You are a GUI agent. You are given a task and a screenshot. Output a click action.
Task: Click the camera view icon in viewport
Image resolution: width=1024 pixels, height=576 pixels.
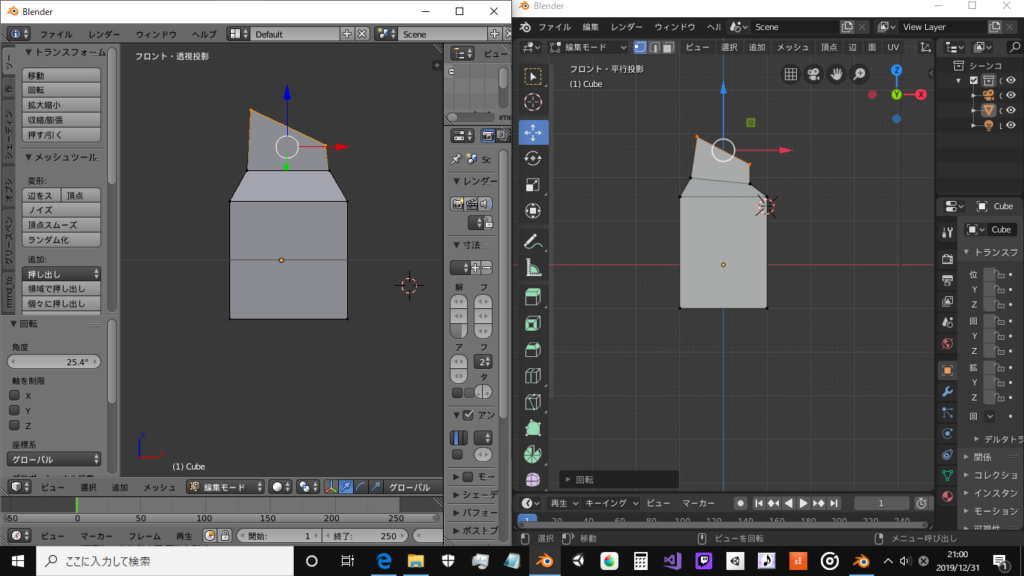pos(813,74)
